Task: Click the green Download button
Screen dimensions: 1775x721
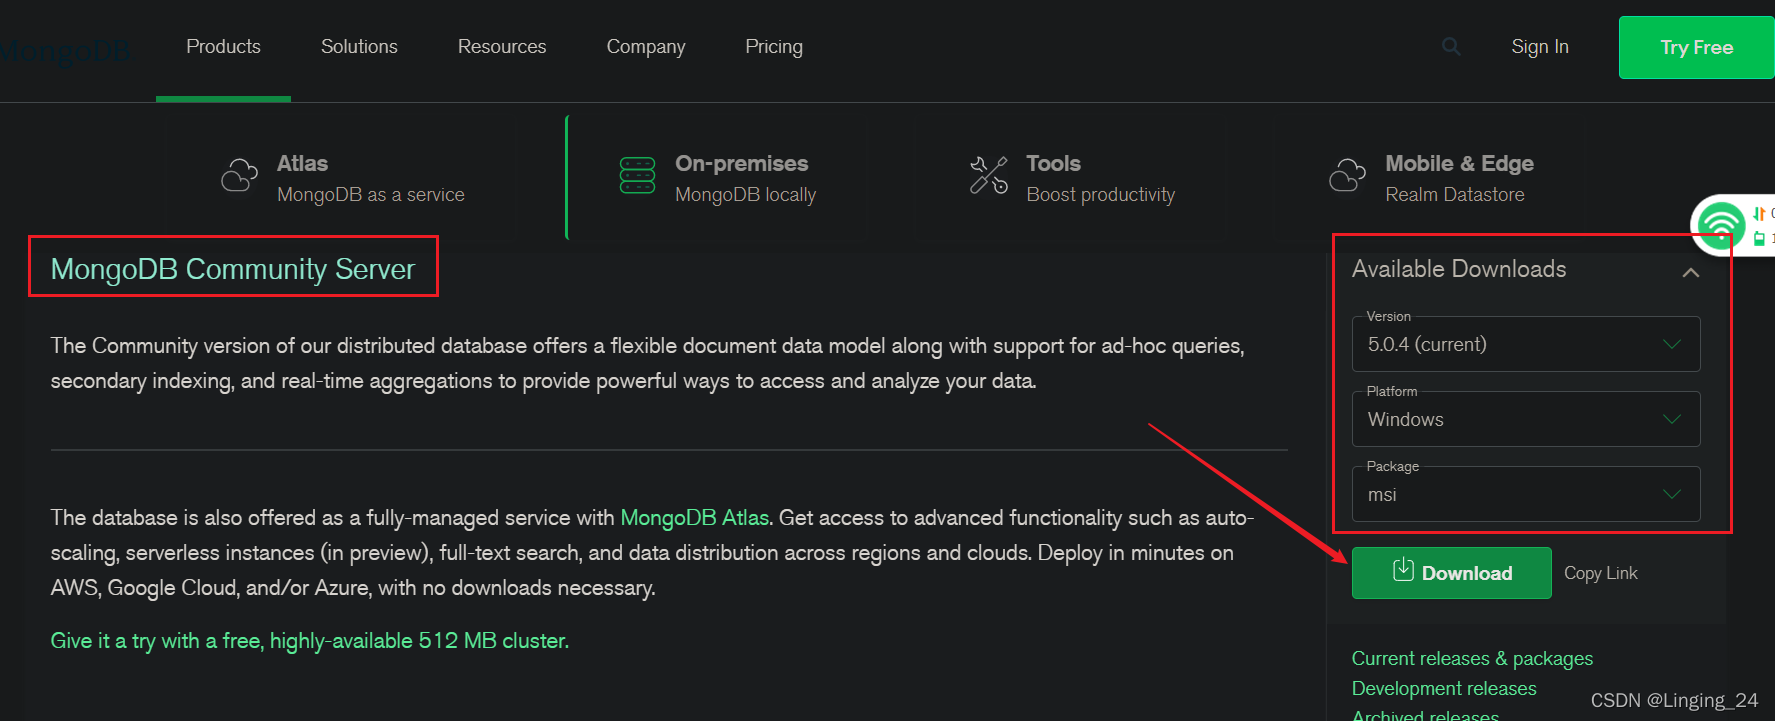Action: 1451,573
